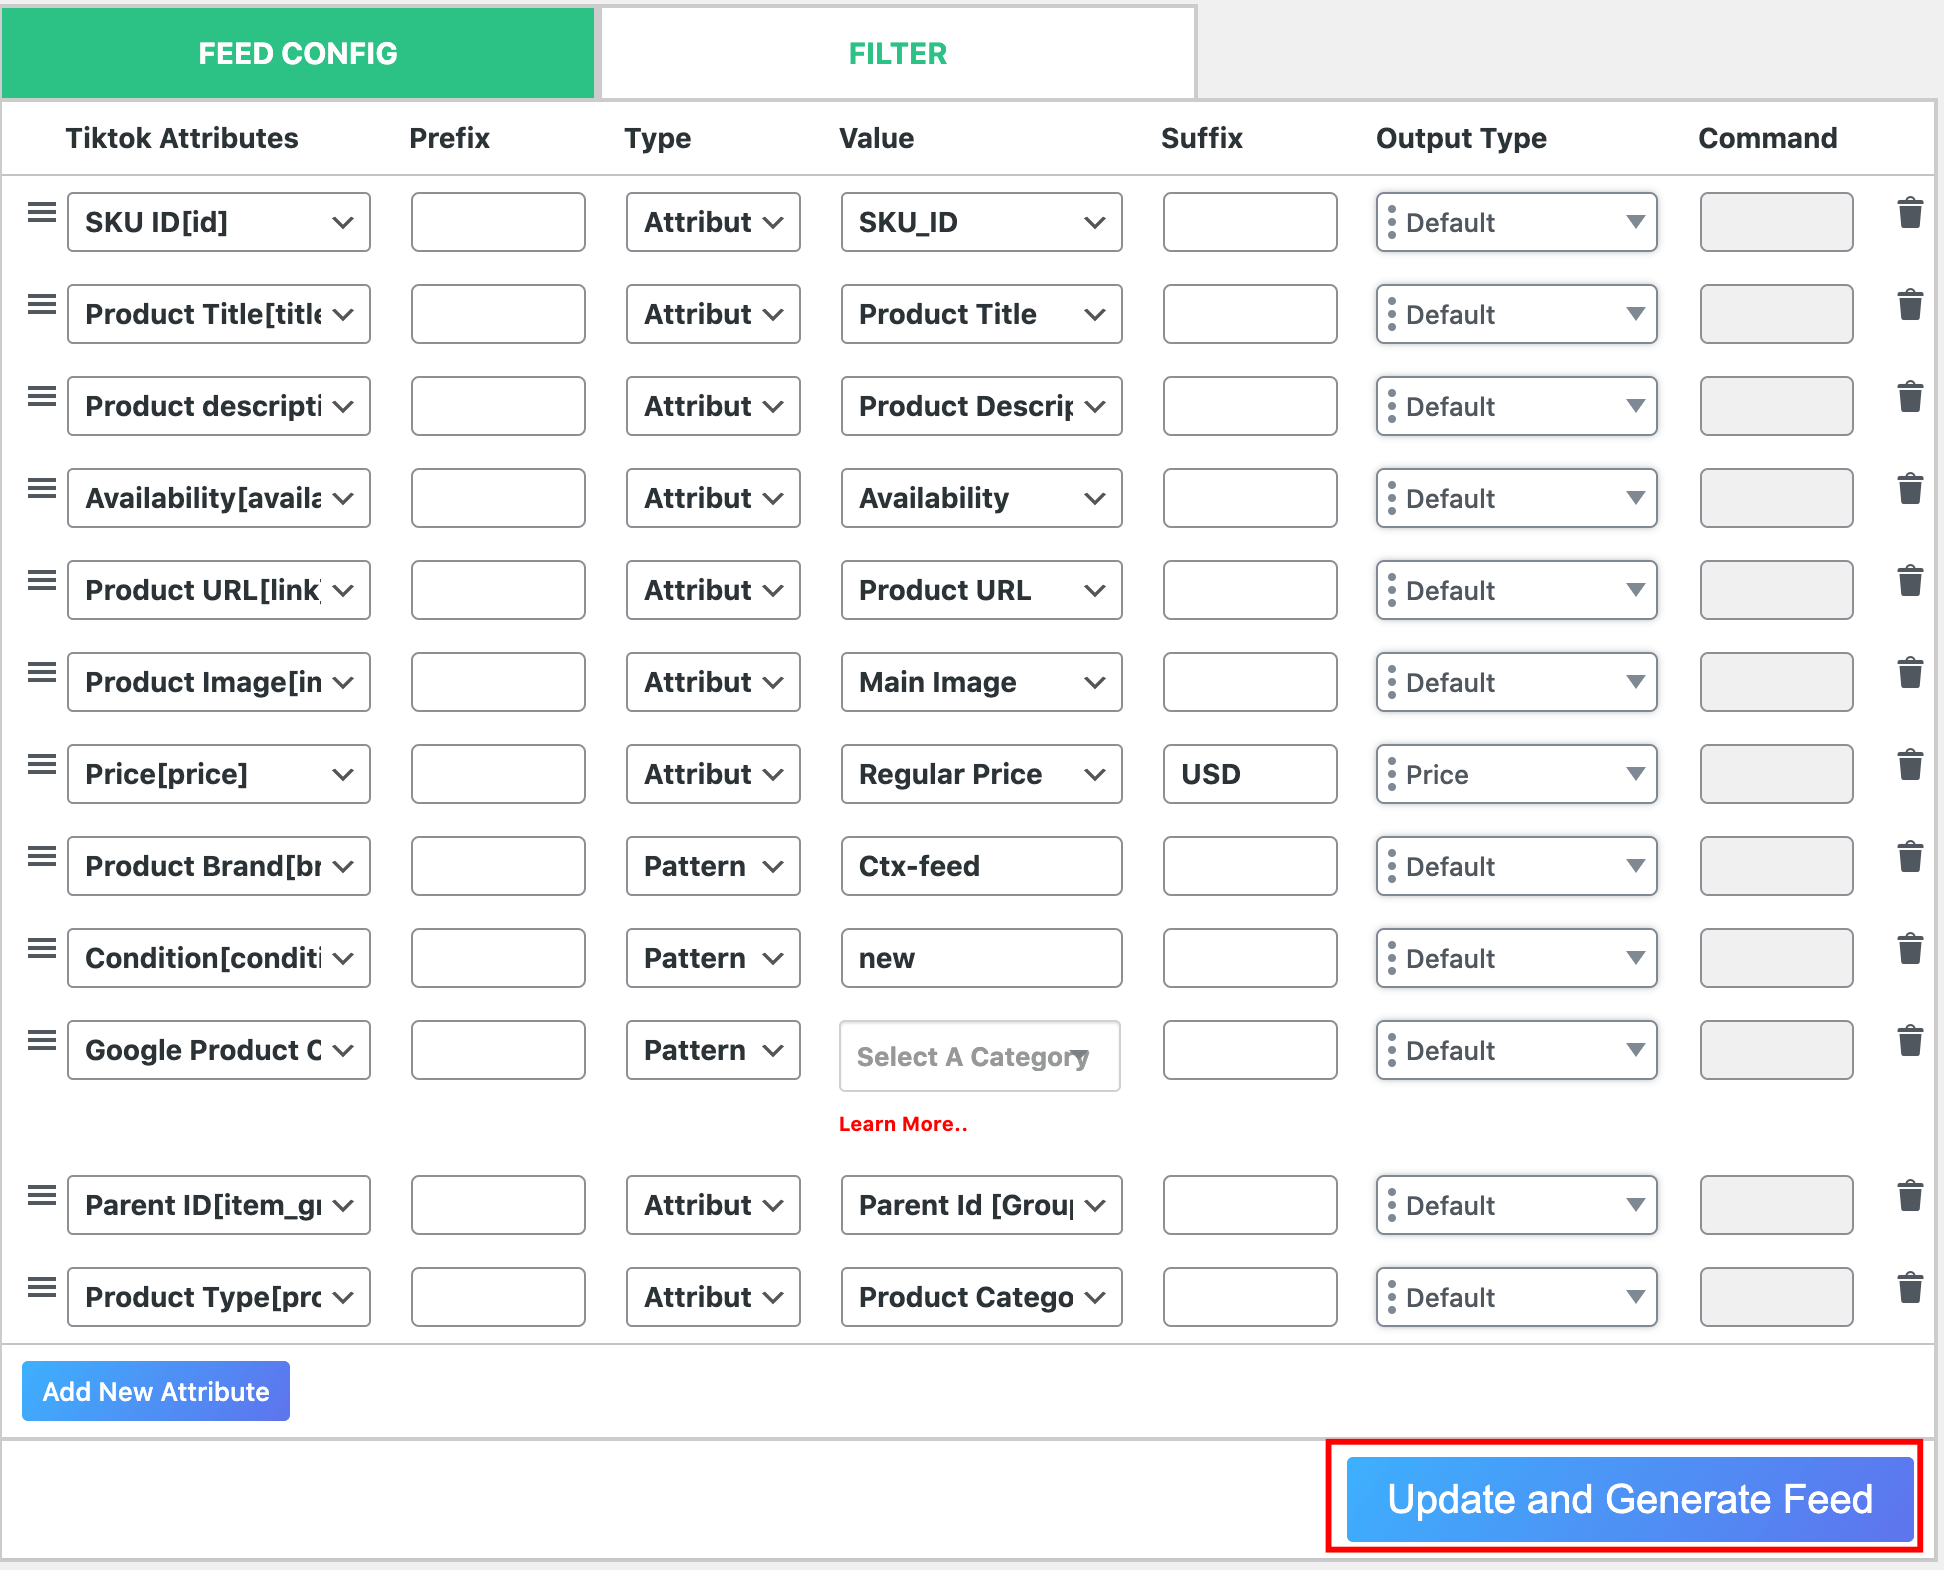Remove the Condition attribute using its trash icon
Screen dimensions: 1944x1570
1911,948
